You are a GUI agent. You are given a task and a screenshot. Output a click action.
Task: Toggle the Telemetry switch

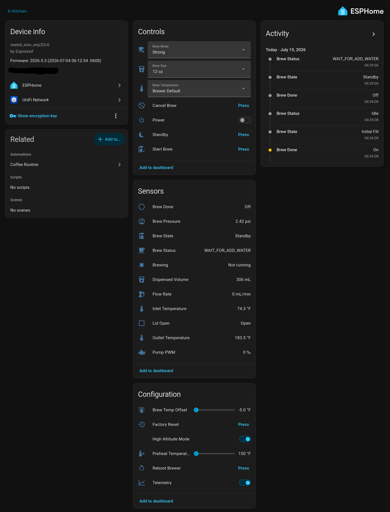pyautogui.click(x=245, y=483)
